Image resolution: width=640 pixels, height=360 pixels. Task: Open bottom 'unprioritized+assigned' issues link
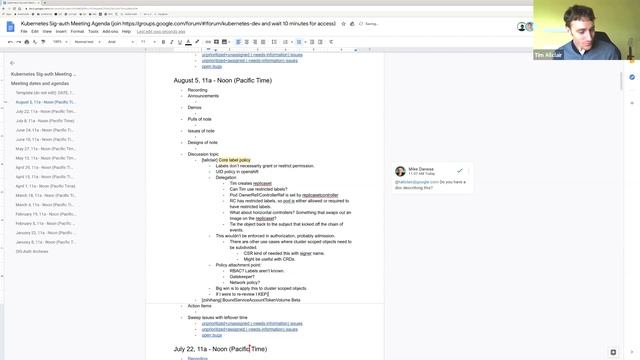click(x=250, y=329)
